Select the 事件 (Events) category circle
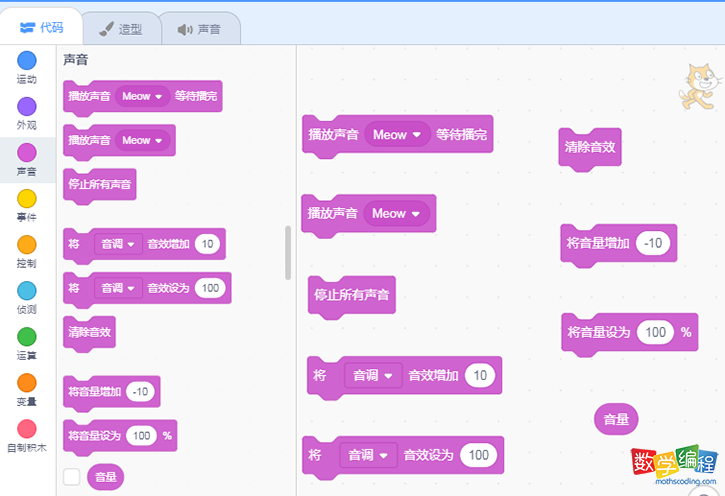 click(27, 199)
